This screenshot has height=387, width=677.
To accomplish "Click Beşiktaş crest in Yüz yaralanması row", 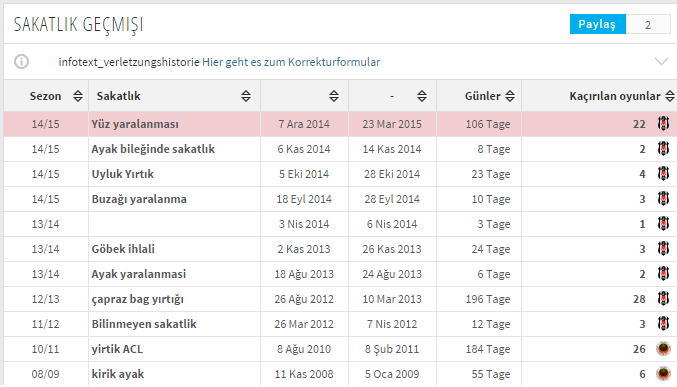I will [664, 124].
